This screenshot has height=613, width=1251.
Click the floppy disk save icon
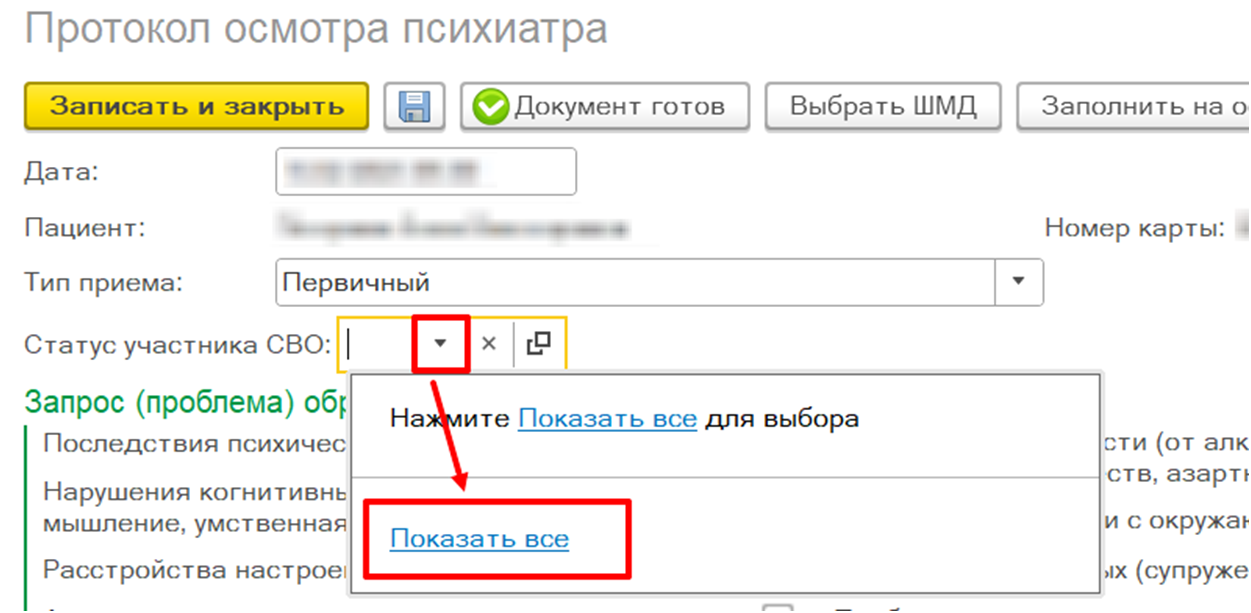414,106
